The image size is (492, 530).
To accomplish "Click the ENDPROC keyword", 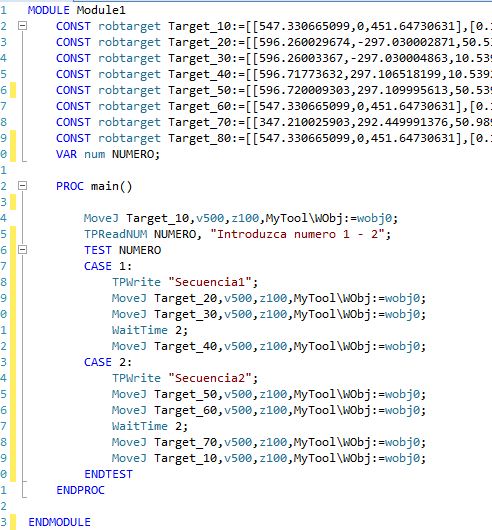I will click(80, 490).
